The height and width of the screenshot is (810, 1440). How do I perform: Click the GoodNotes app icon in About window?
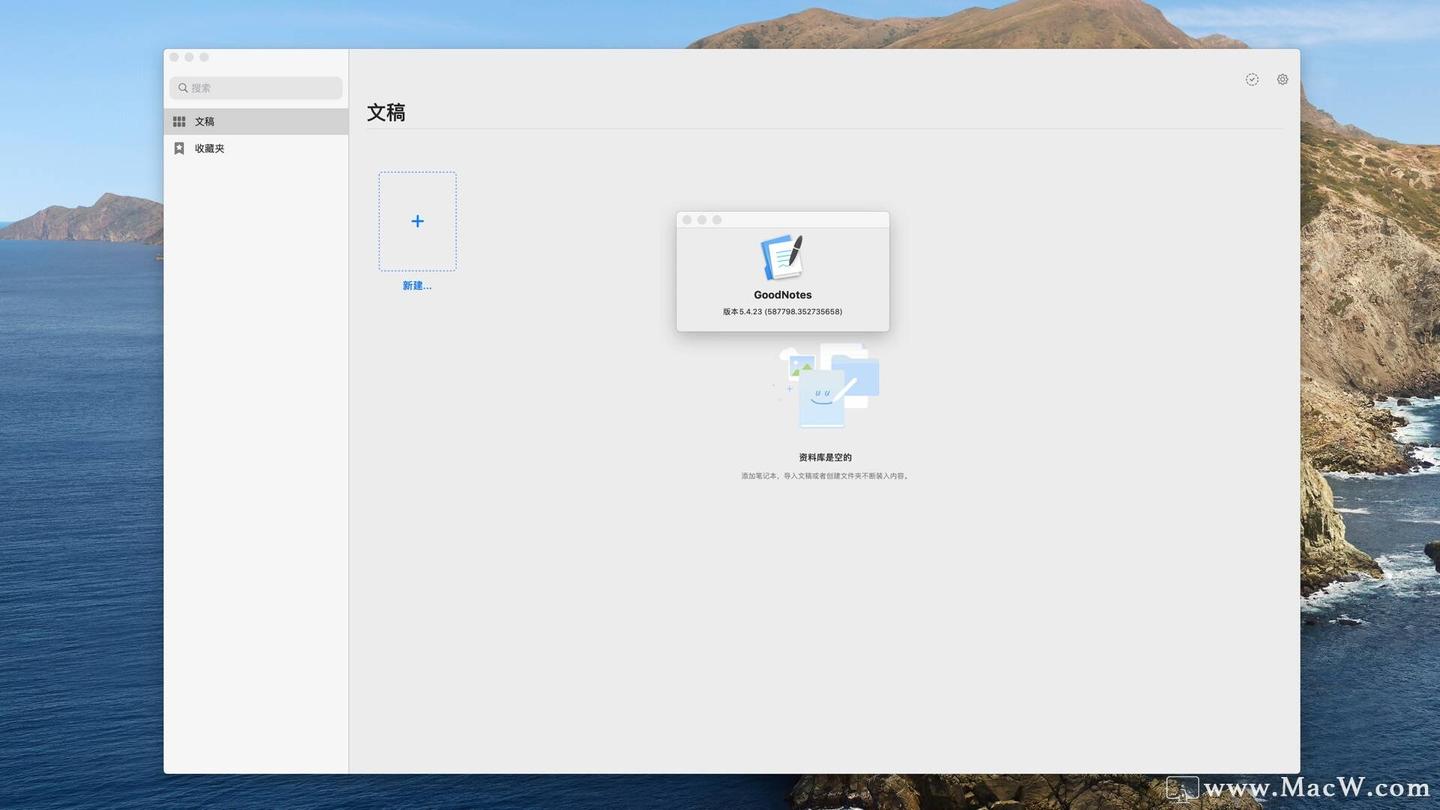pyautogui.click(x=782, y=257)
